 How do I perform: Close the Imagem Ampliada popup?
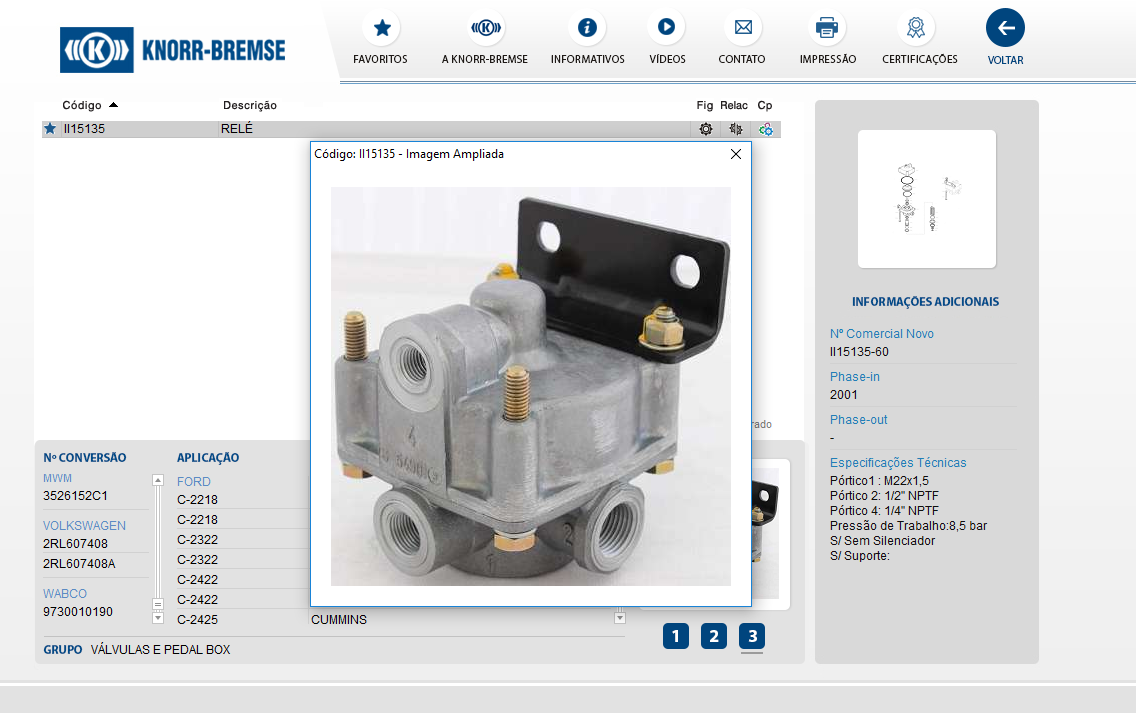coord(736,154)
